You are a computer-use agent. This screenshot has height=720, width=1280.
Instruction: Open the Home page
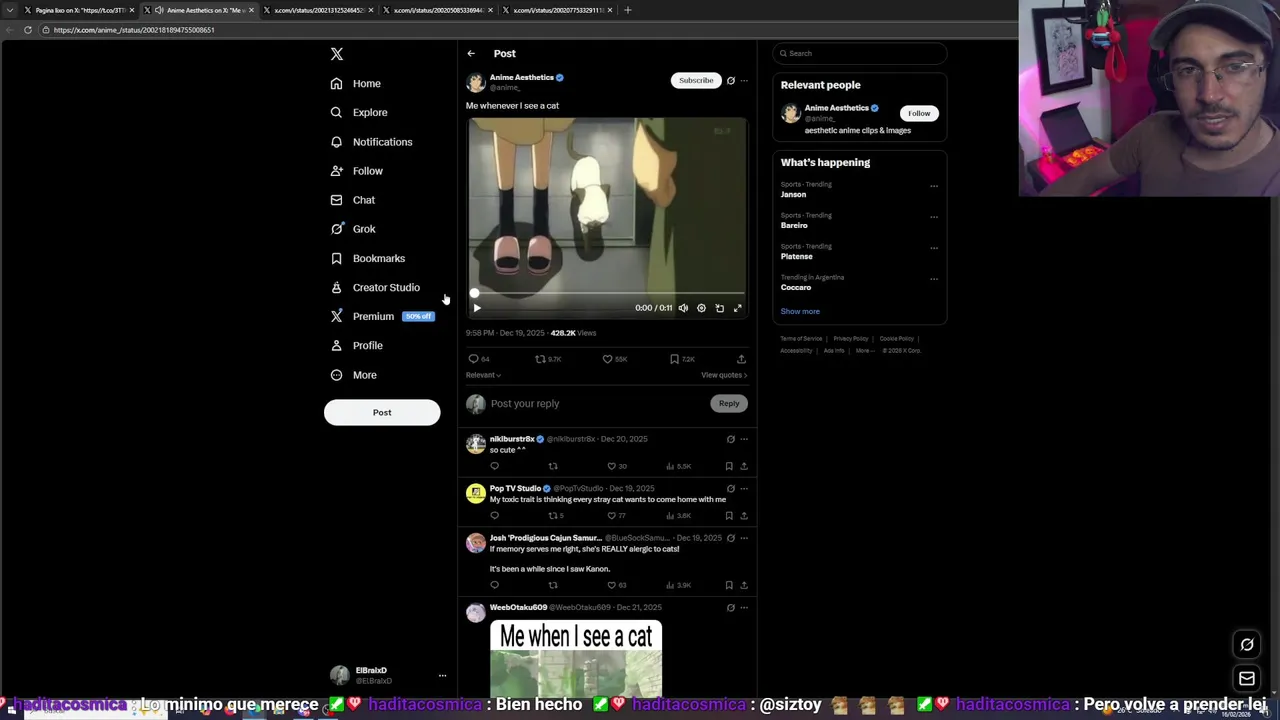click(x=356, y=84)
